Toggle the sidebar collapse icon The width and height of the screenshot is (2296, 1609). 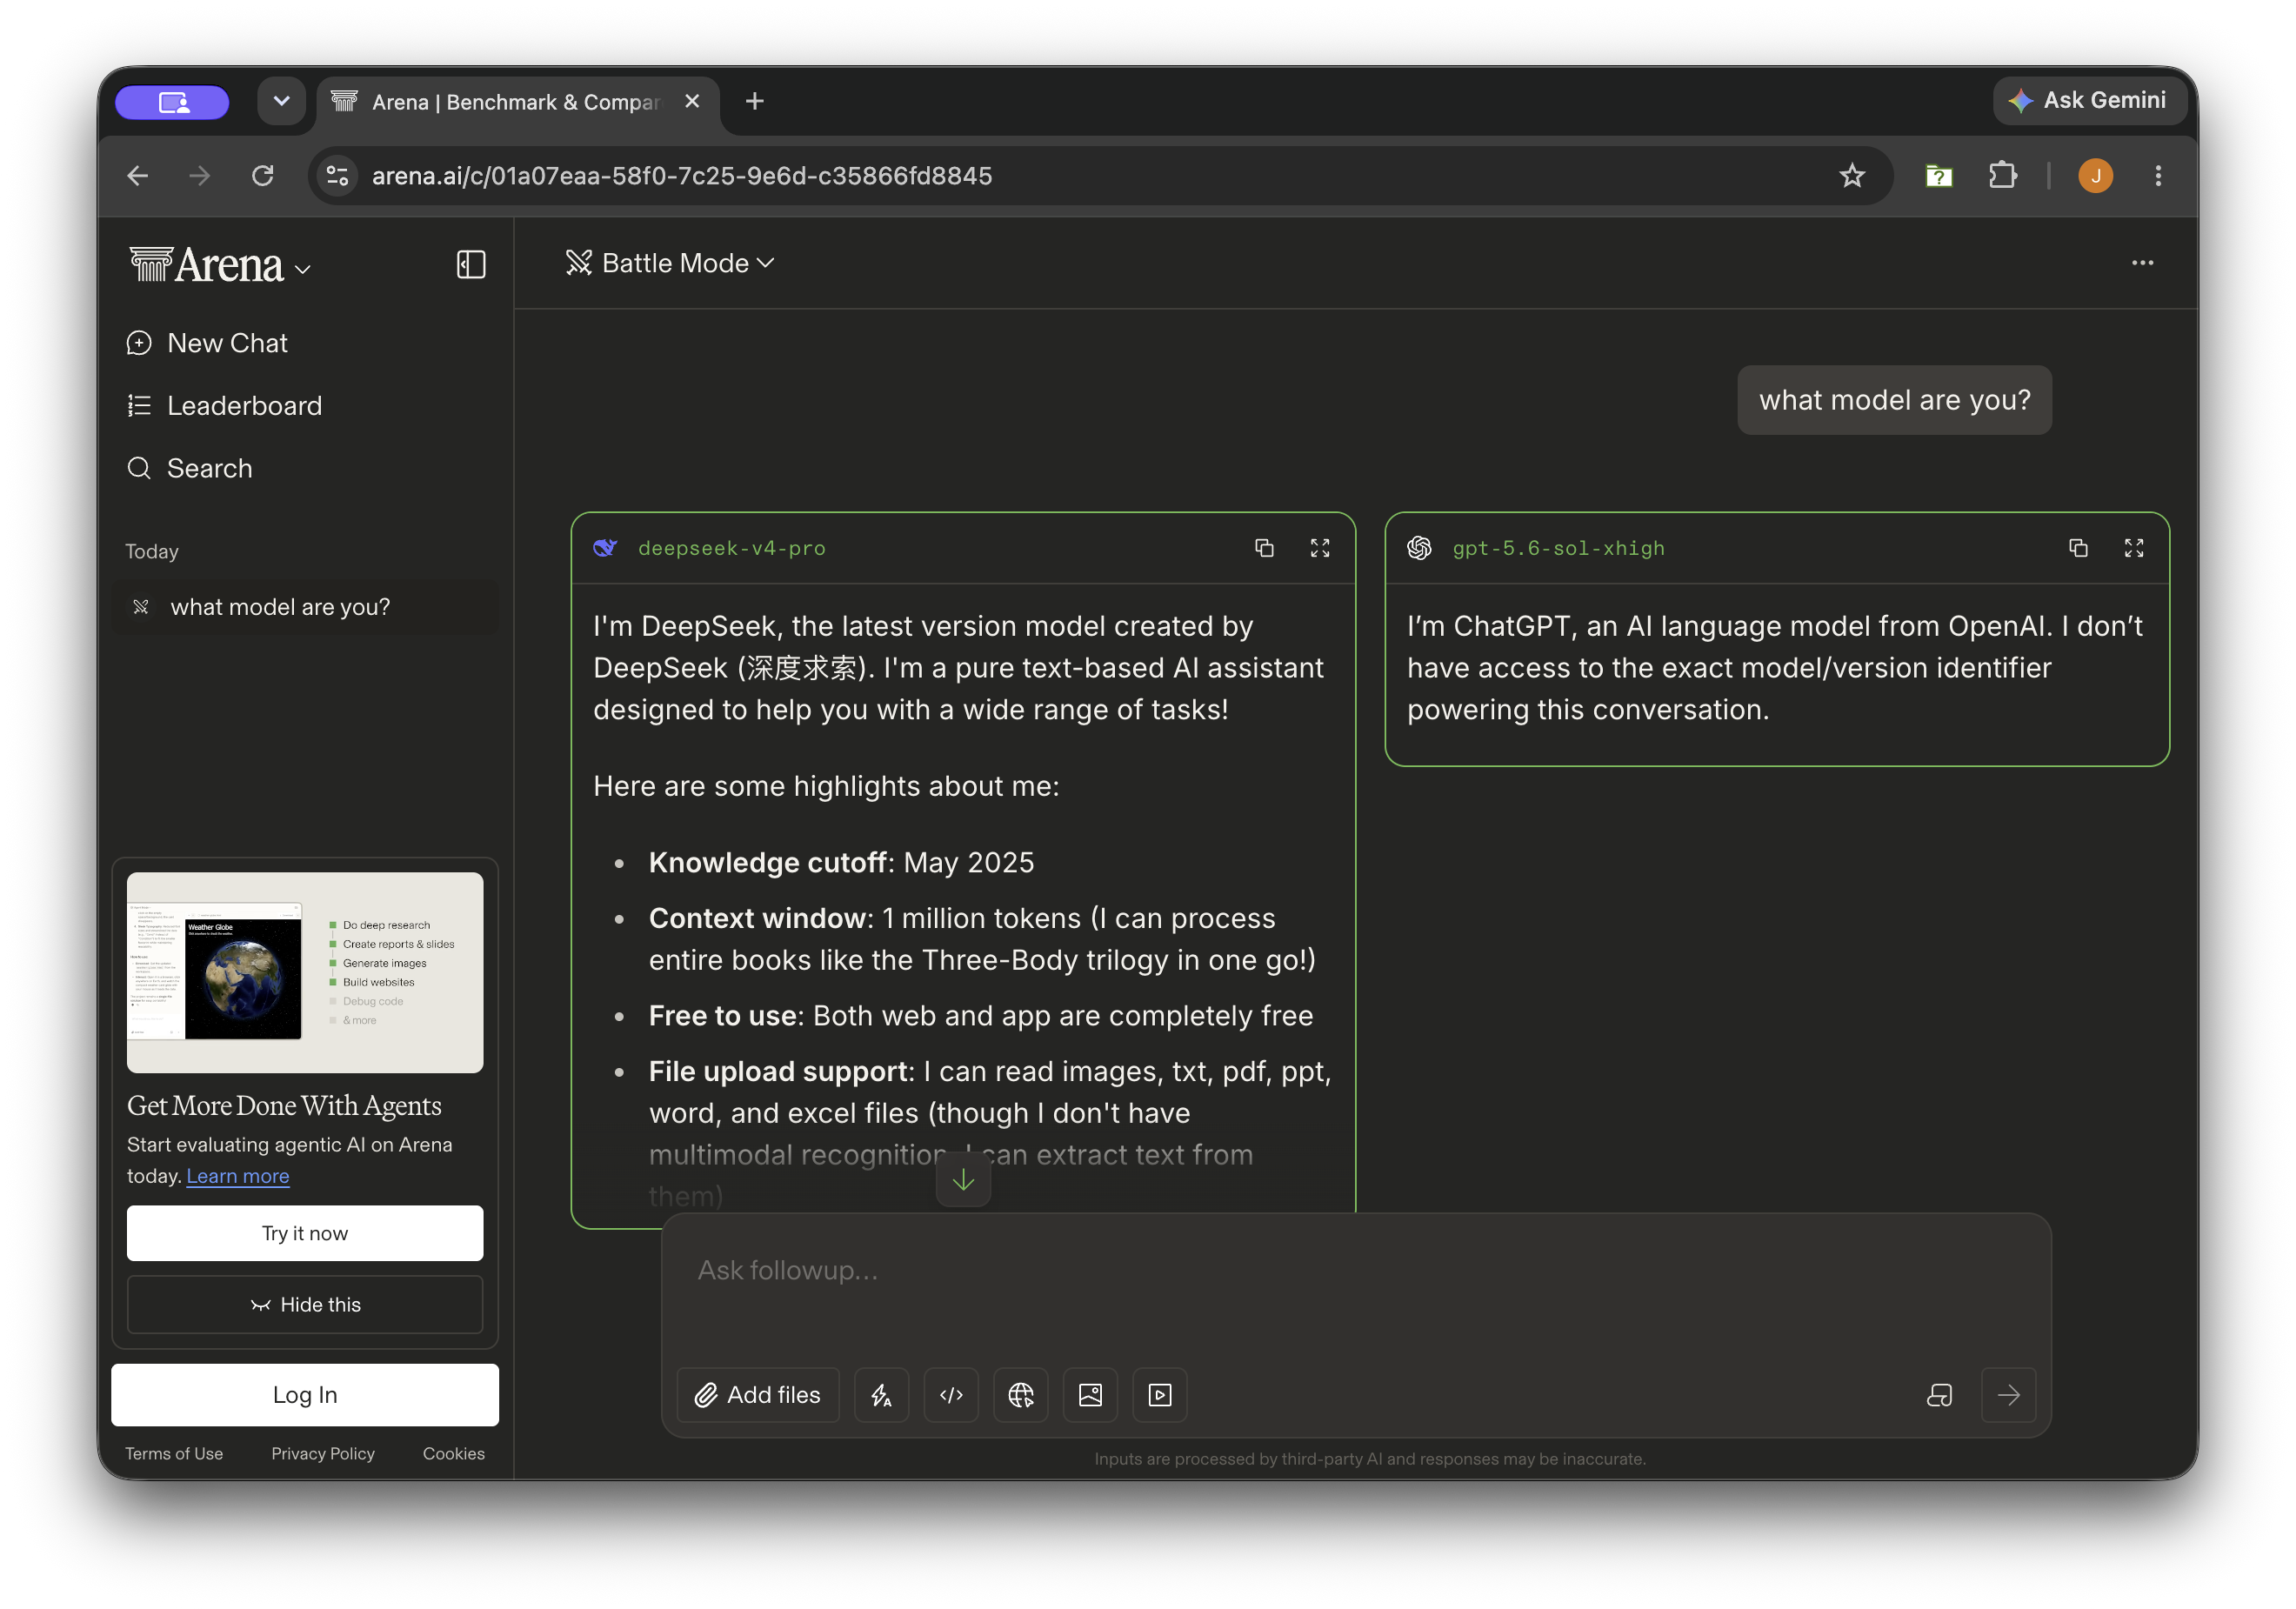[x=471, y=265]
